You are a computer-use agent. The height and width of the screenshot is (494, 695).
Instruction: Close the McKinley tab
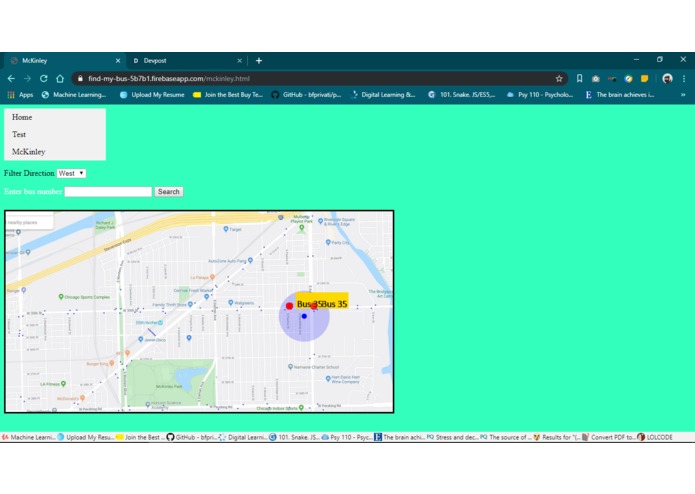[118, 61]
